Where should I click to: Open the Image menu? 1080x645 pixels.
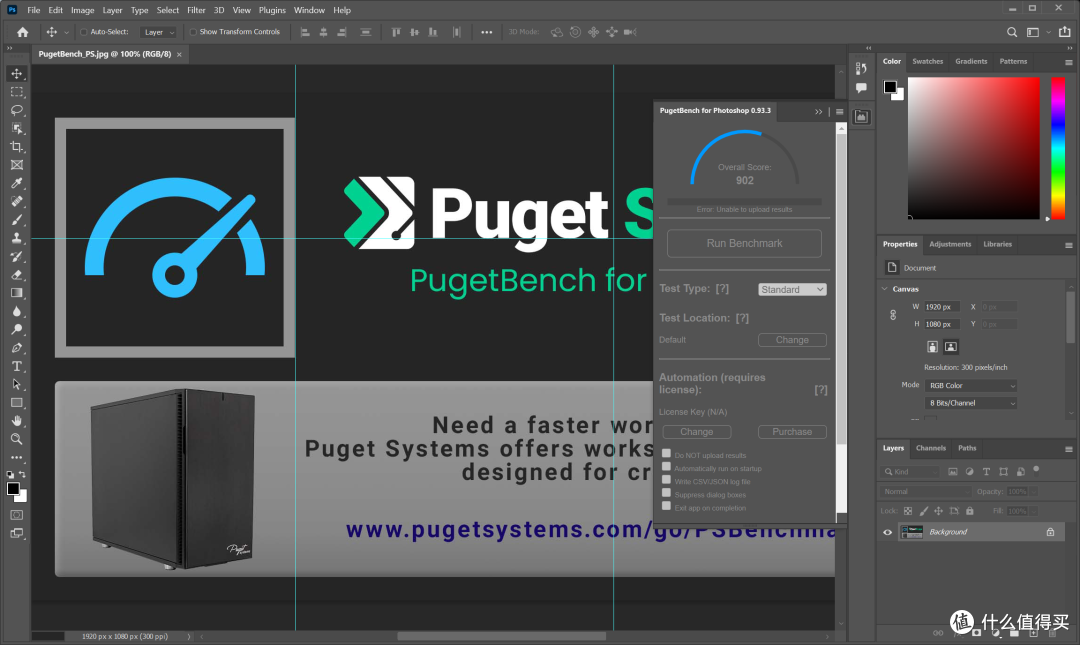[x=83, y=10]
